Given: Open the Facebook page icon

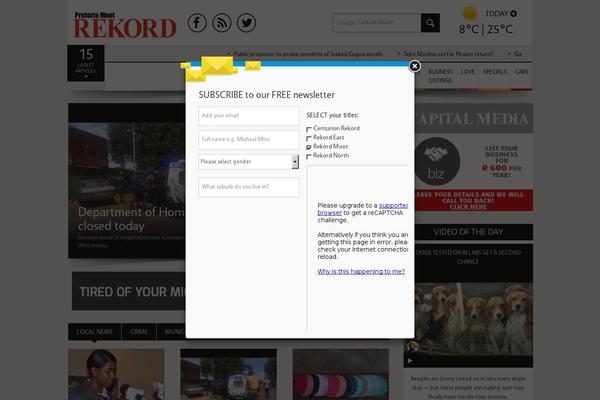Looking at the screenshot, I should 197,23.
